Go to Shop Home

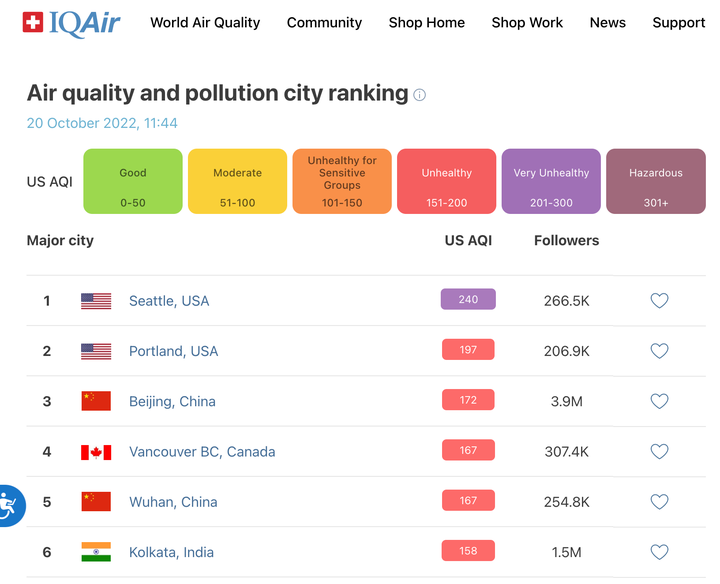click(x=427, y=22)
